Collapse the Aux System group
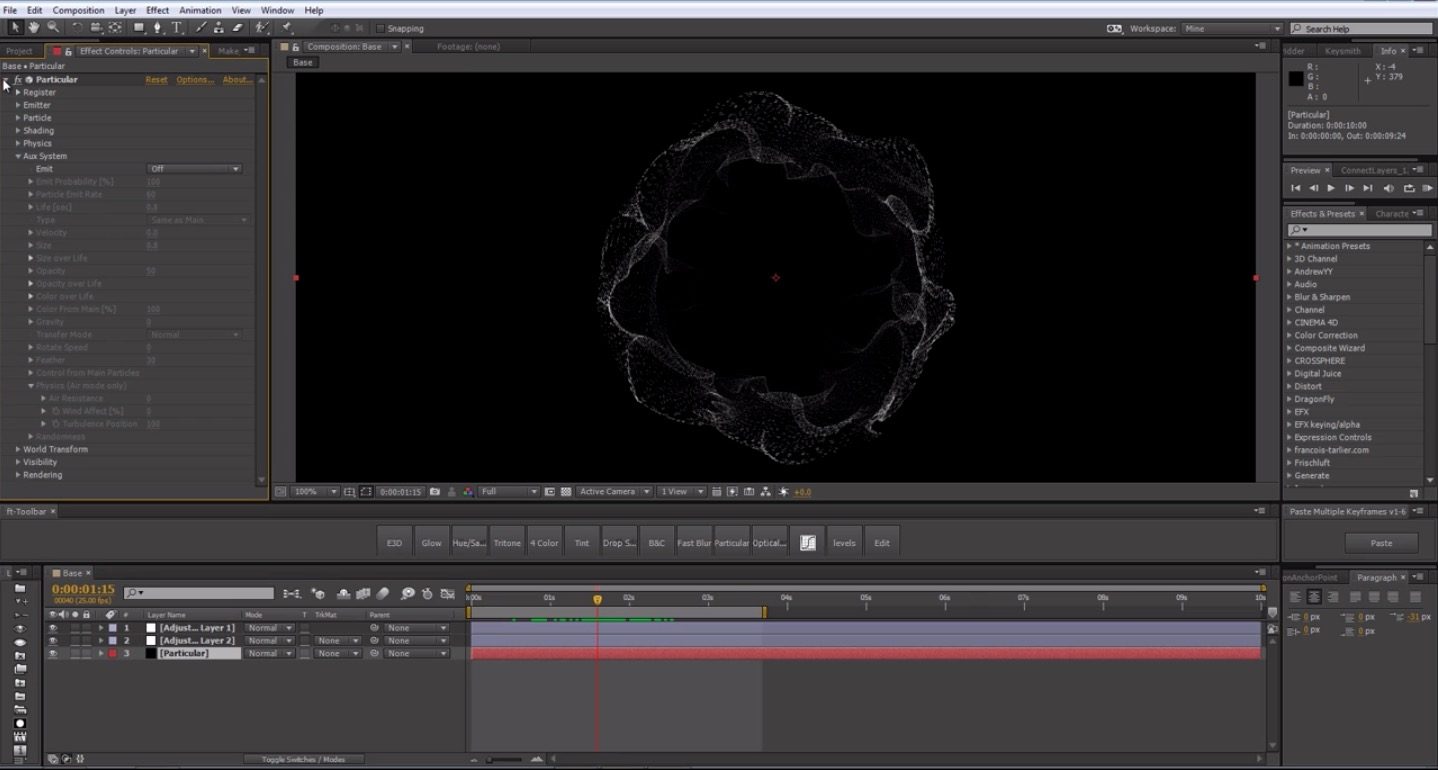Viewport: 1438px width, 770px height. (18, 156)
